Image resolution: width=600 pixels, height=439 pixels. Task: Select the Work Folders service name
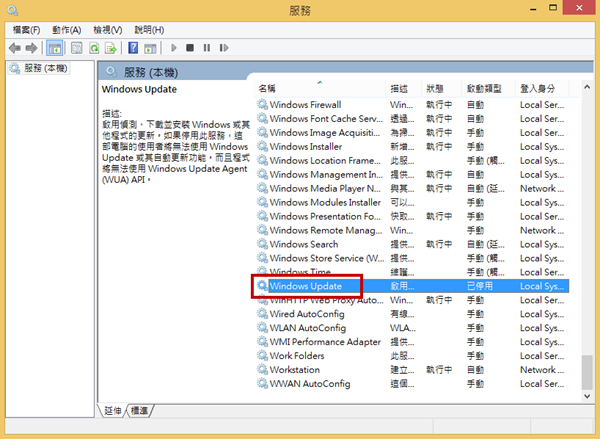click(x=297, y=356)
